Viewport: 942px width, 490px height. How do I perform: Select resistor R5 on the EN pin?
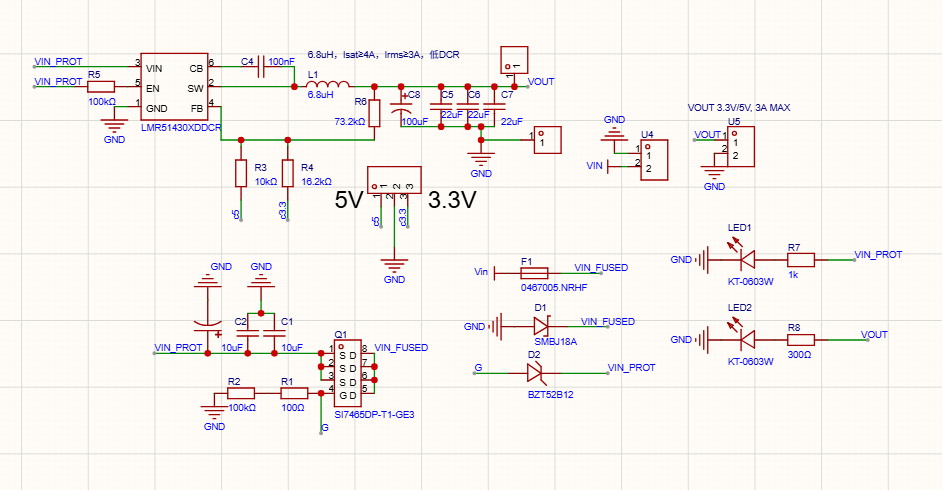pos(101,87)
